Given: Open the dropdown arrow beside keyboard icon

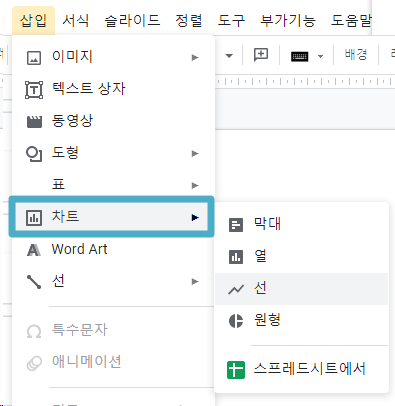Looking at the screenshot, I should click(x=320, y=56).
